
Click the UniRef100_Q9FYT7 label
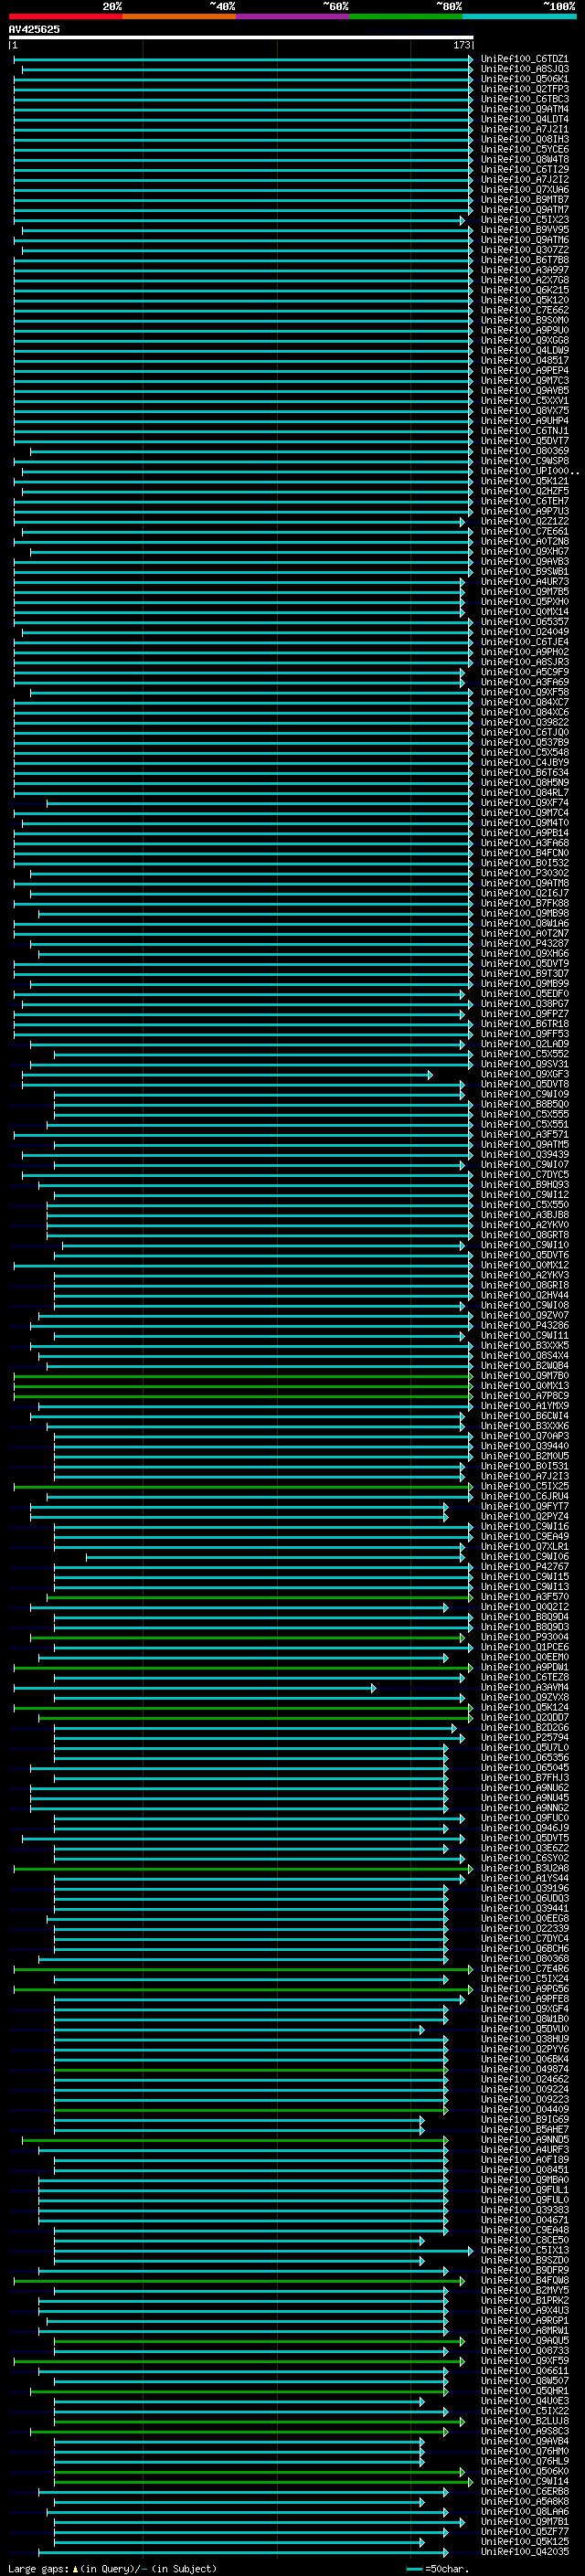click(525, 1507)
